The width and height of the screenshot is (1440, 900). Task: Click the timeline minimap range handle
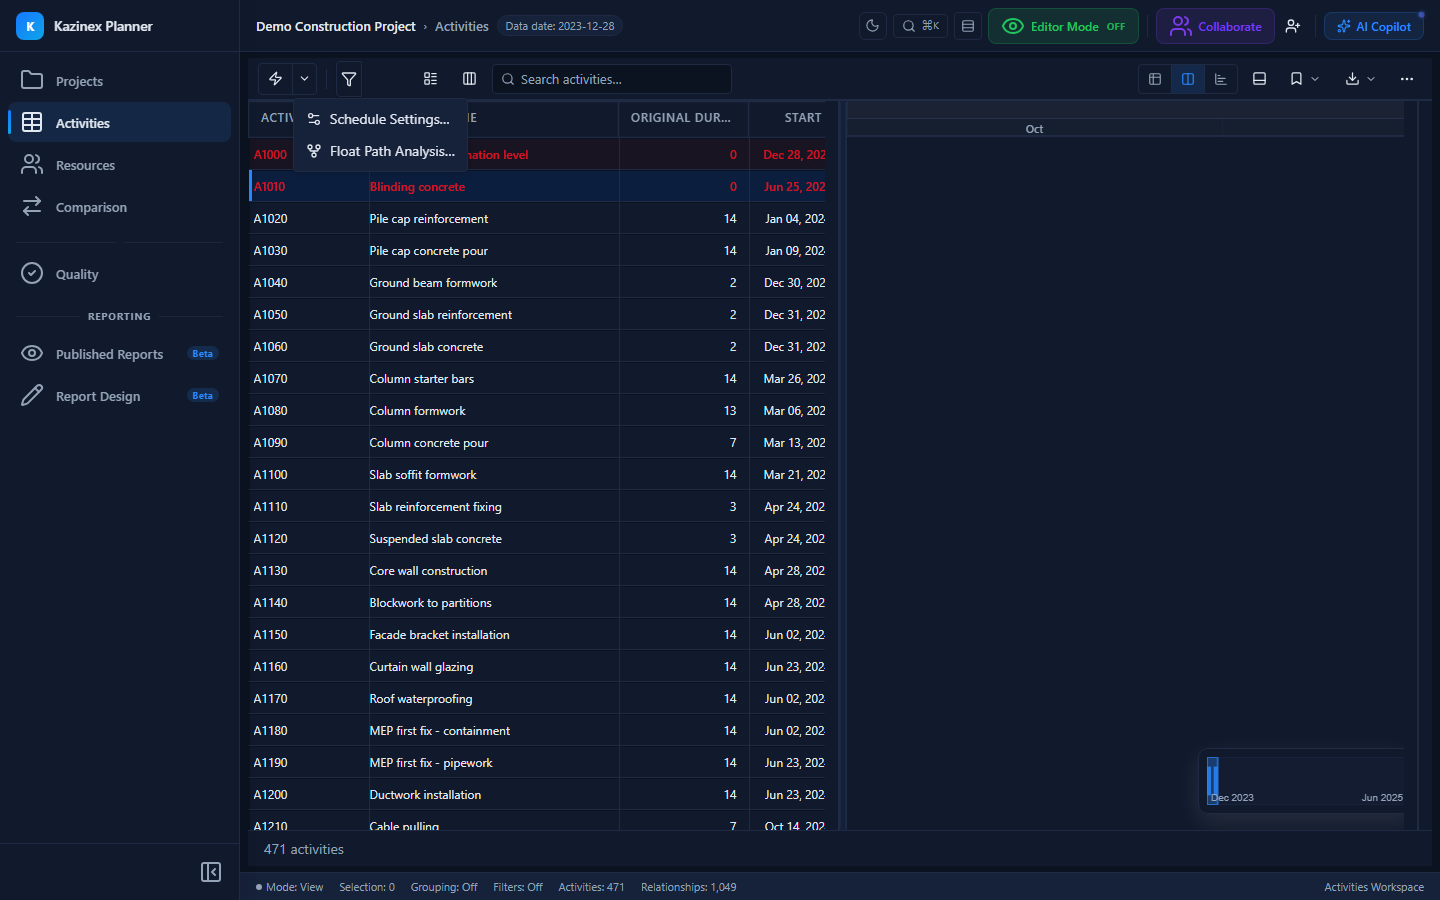coord(1212,780)
